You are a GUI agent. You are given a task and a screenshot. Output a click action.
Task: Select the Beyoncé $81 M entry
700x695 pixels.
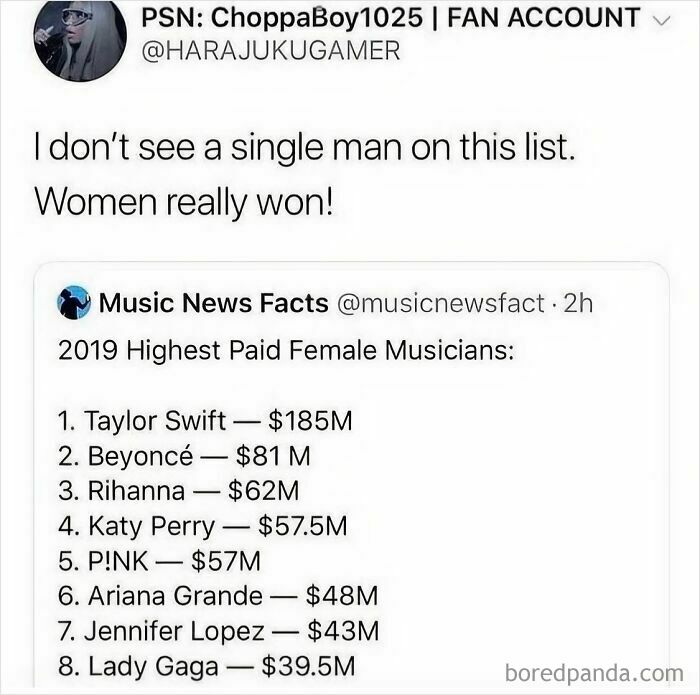point(184,456)
